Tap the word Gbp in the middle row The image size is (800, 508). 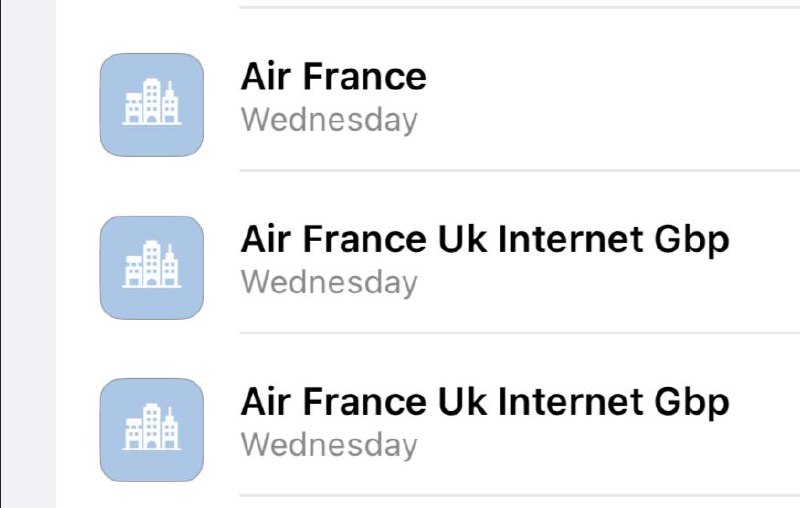[x=691, y=240]
